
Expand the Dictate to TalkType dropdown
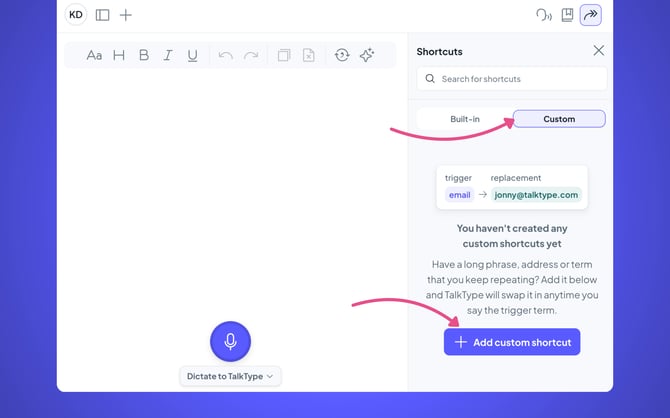pyautogui.click(x=230, y=376)
